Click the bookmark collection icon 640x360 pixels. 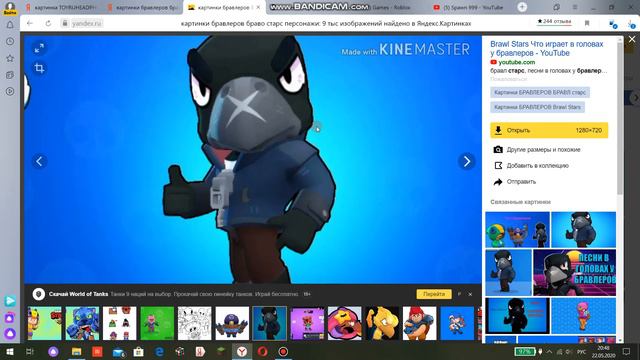(x=498, y=166)
